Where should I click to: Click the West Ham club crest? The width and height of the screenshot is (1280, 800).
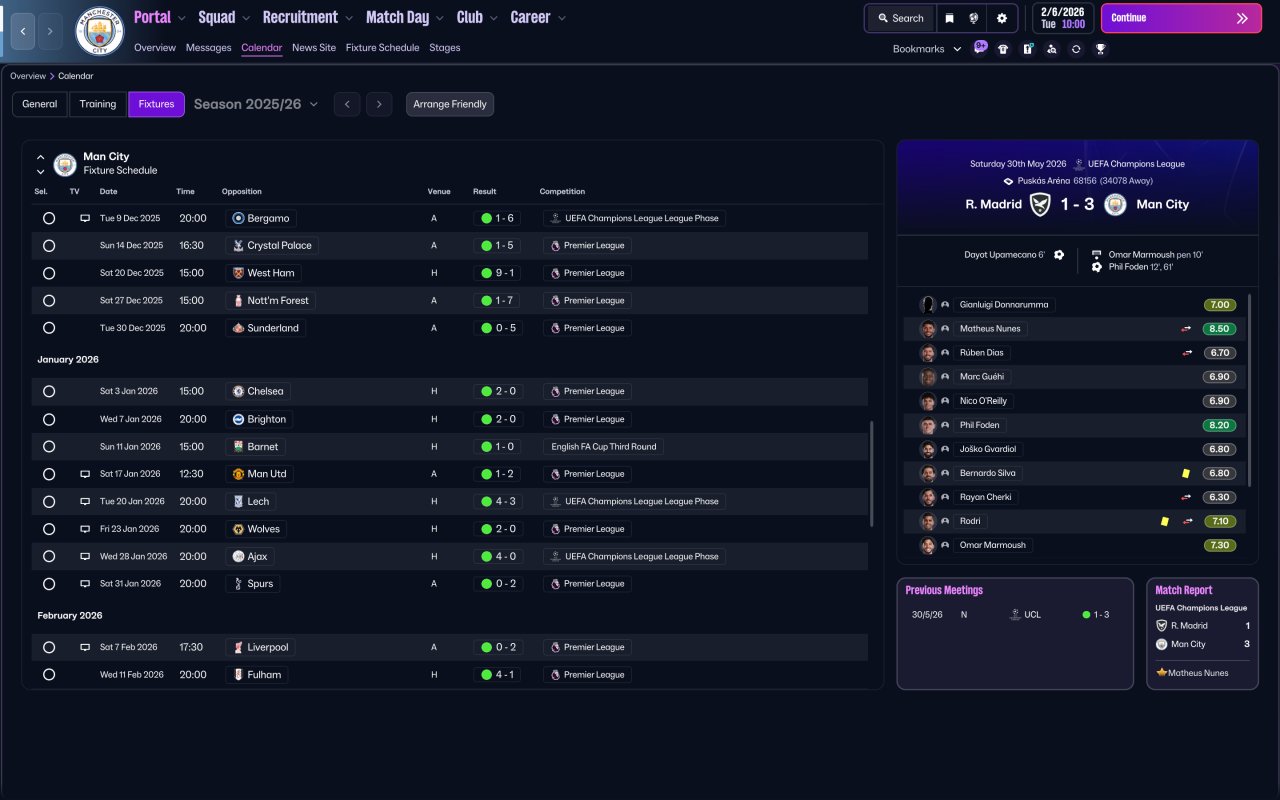coord(238,273)
